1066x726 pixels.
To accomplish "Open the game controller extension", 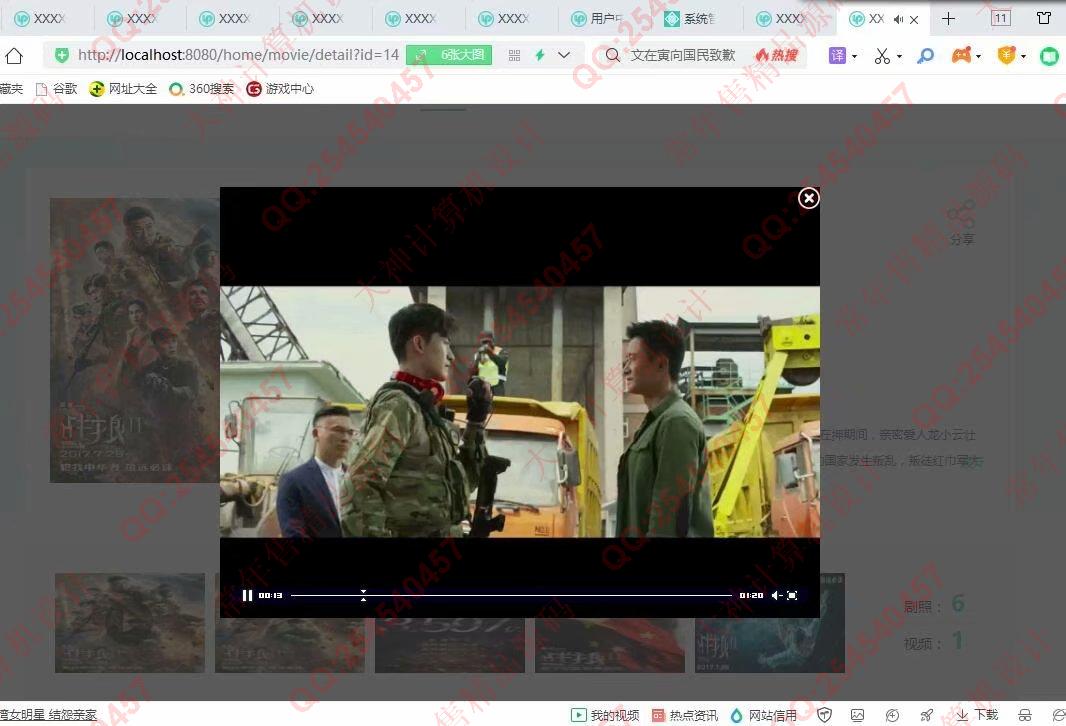I will coord(961,55).
